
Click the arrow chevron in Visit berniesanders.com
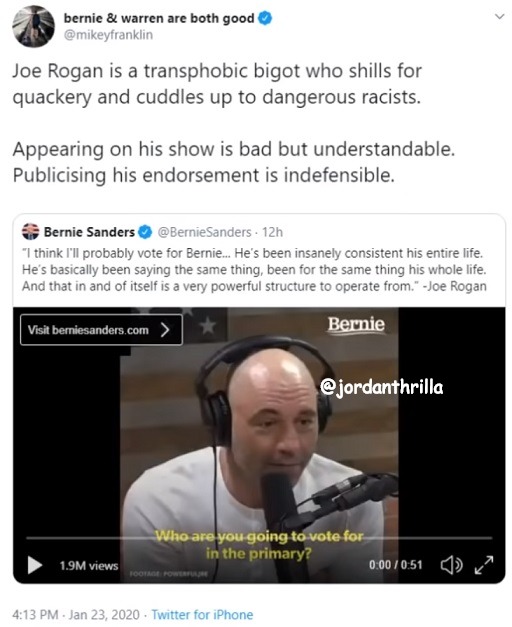(165, 330)
